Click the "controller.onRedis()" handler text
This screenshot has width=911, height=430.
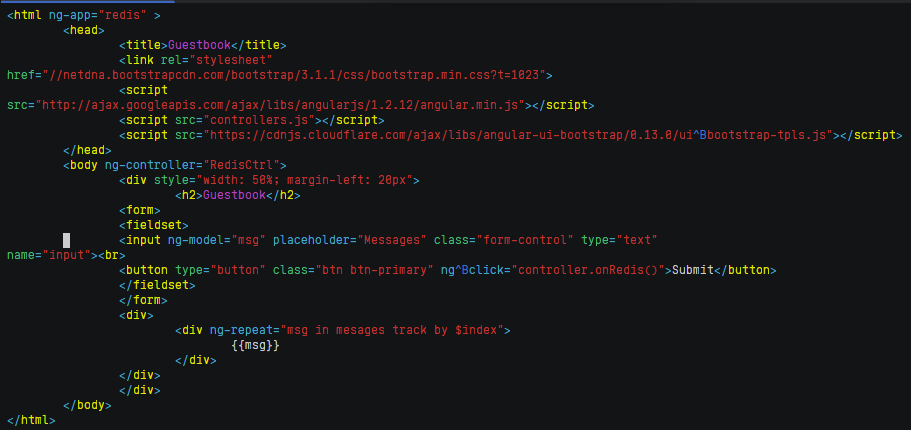[588, 271]
